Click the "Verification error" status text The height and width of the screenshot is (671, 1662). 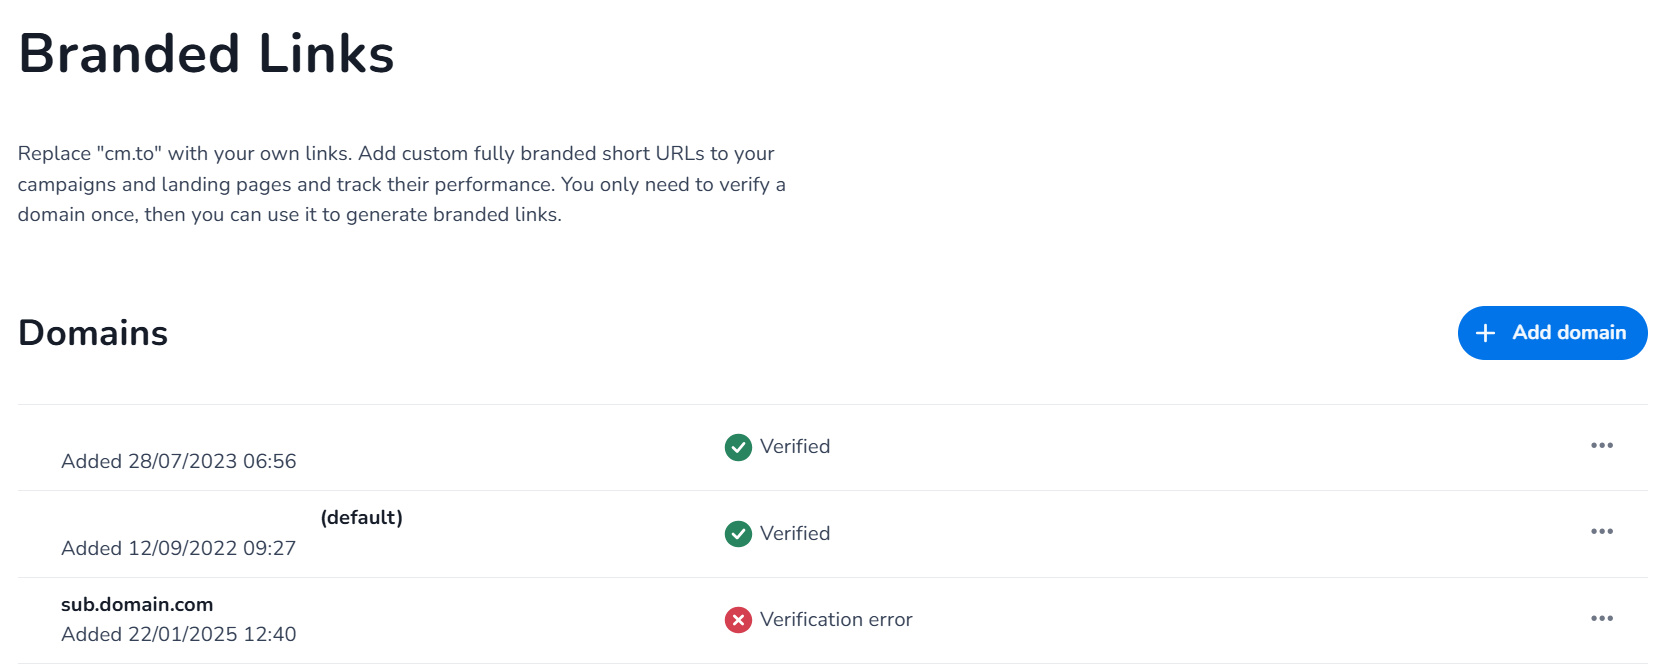[836, 620]
